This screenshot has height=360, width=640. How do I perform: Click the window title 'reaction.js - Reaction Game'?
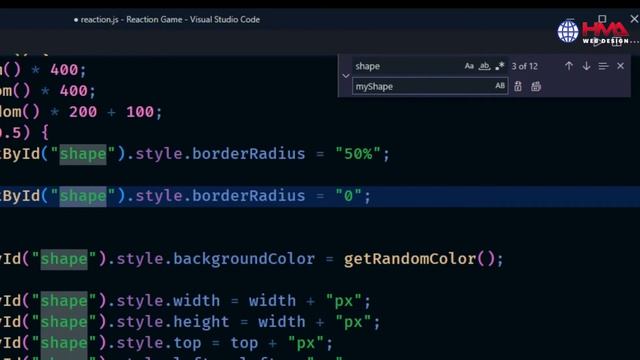tap(170, 20)
